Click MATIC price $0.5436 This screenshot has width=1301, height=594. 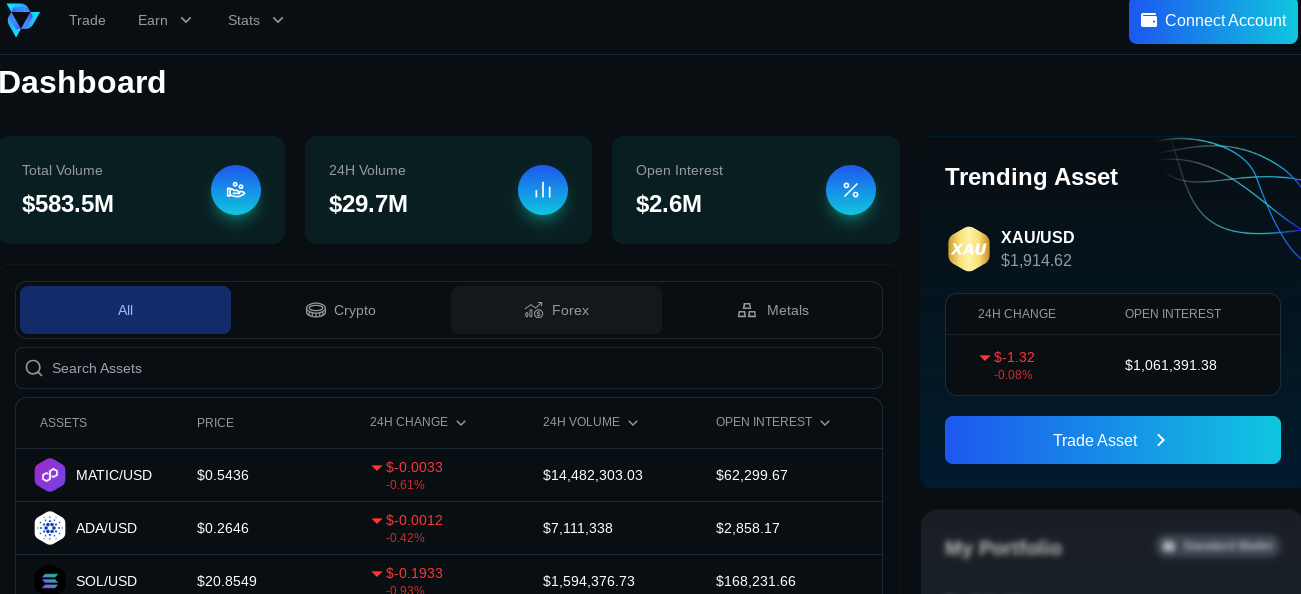tap(223, 475)
